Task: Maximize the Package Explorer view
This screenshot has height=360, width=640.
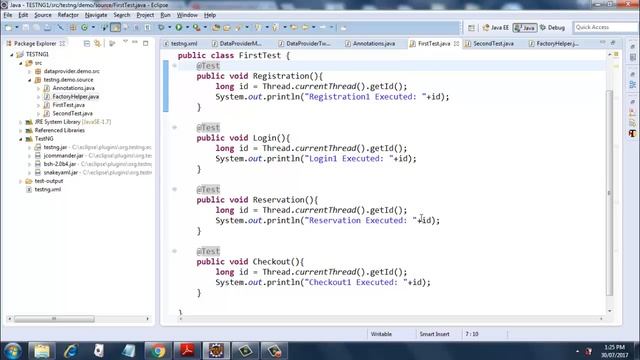Action: [x=145, y=43]
